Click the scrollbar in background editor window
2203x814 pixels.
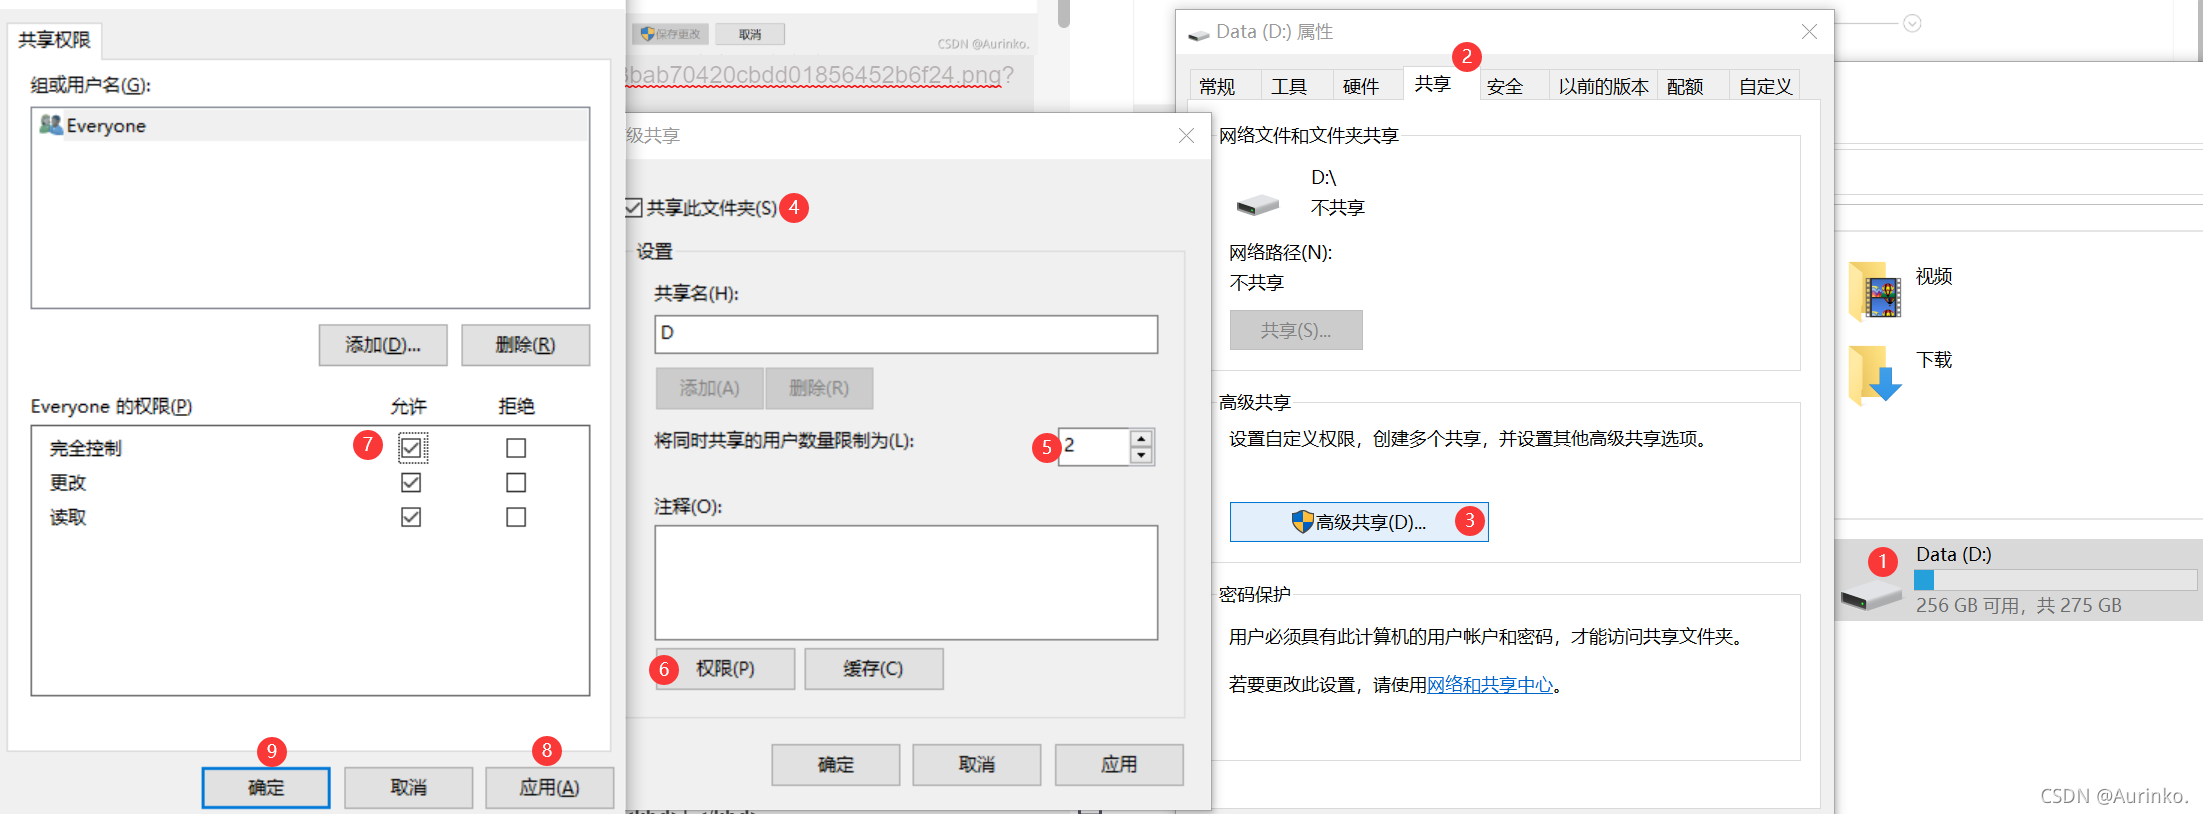point(1064,14)
